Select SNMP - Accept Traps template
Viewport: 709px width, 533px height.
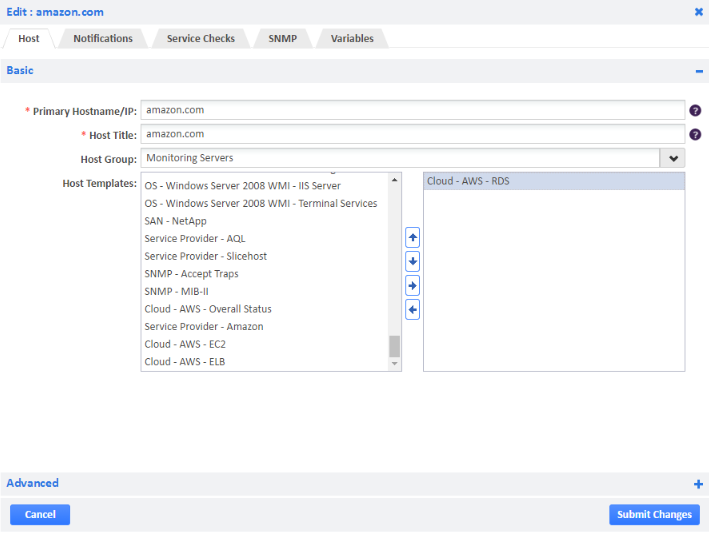(265, 274)
